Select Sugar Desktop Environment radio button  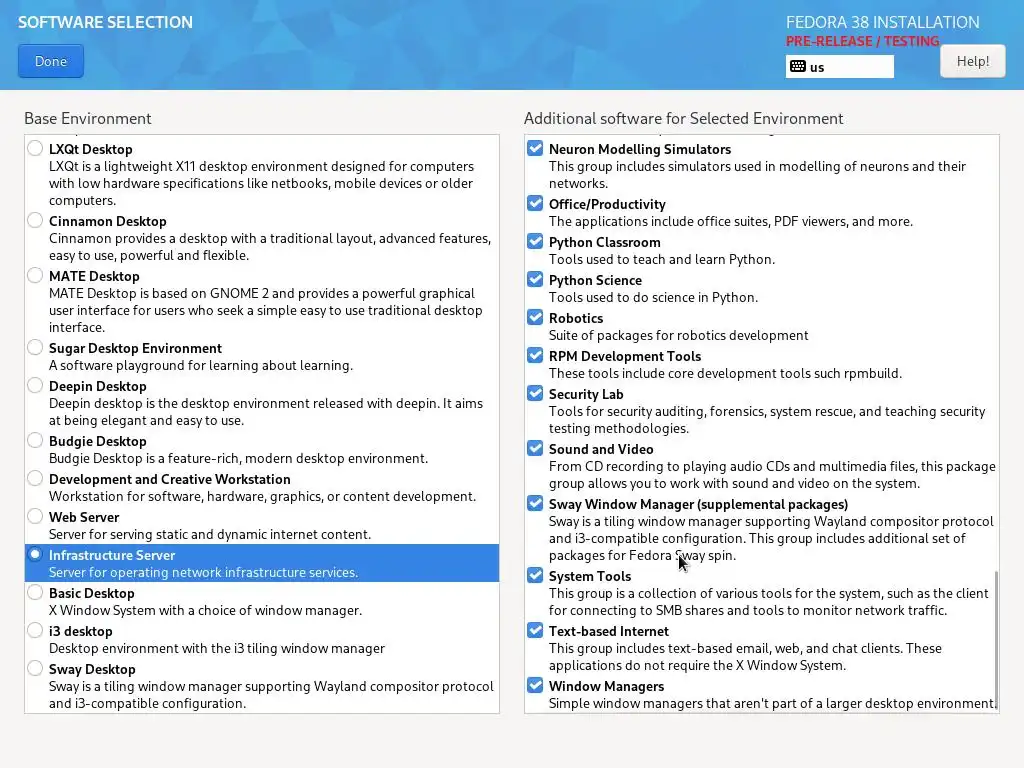(x=35, y=347)
